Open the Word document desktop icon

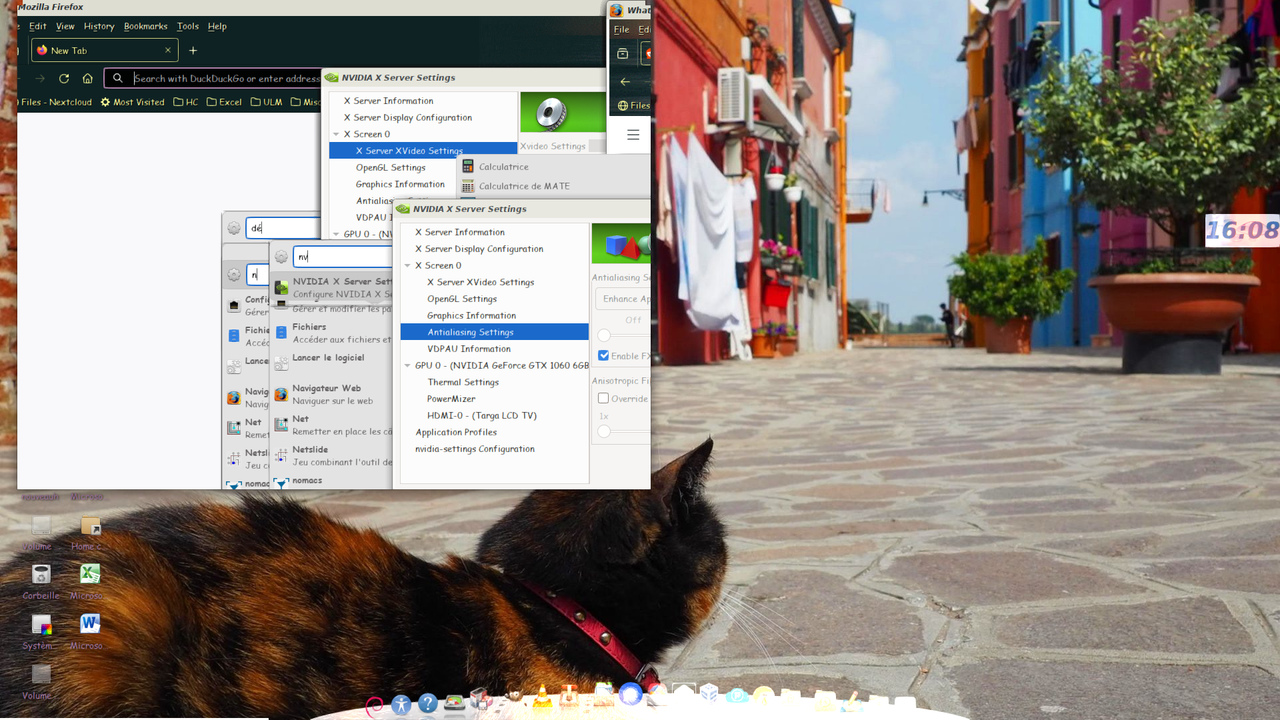pyautogui.click(x=89, y=630)
